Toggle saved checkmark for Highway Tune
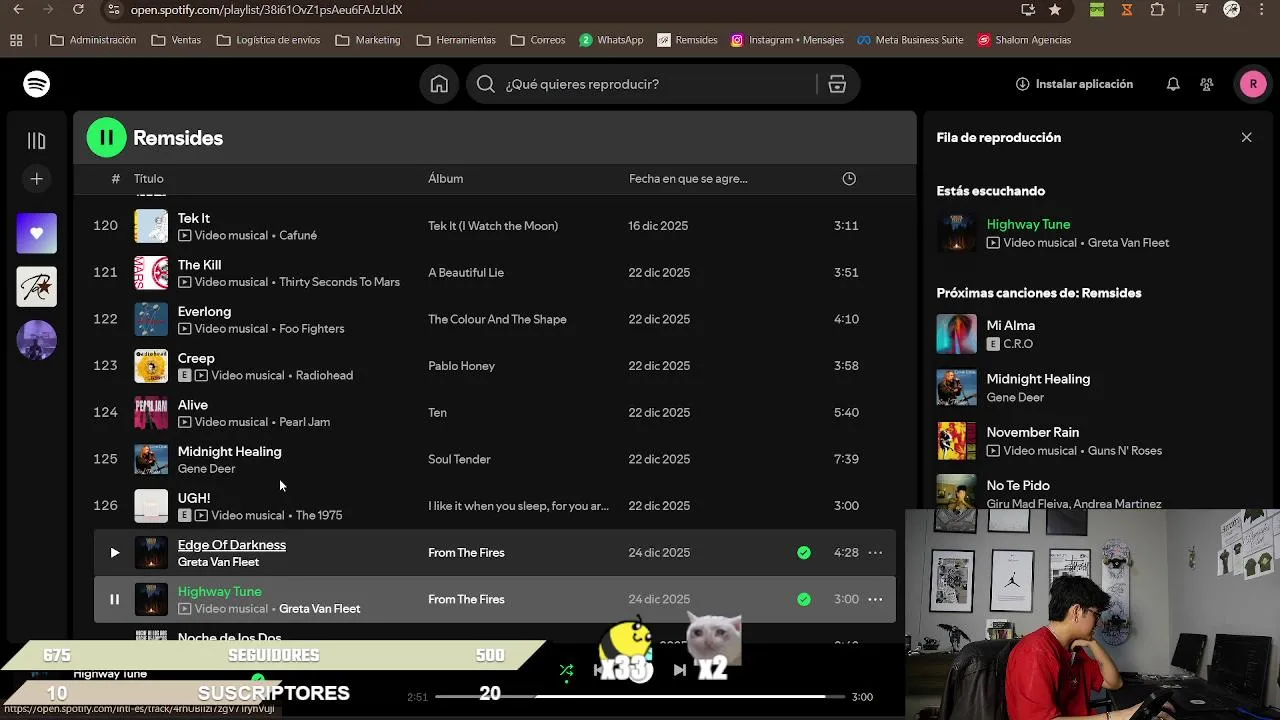The width and height of the screenshot is (1280, 720). point(804,599)
